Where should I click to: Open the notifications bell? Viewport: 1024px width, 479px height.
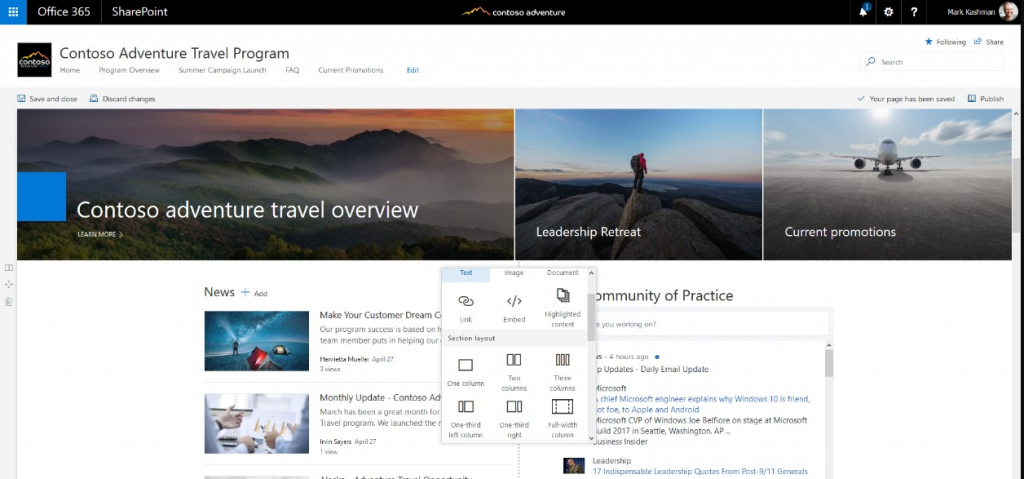click(x=863, y=12)
